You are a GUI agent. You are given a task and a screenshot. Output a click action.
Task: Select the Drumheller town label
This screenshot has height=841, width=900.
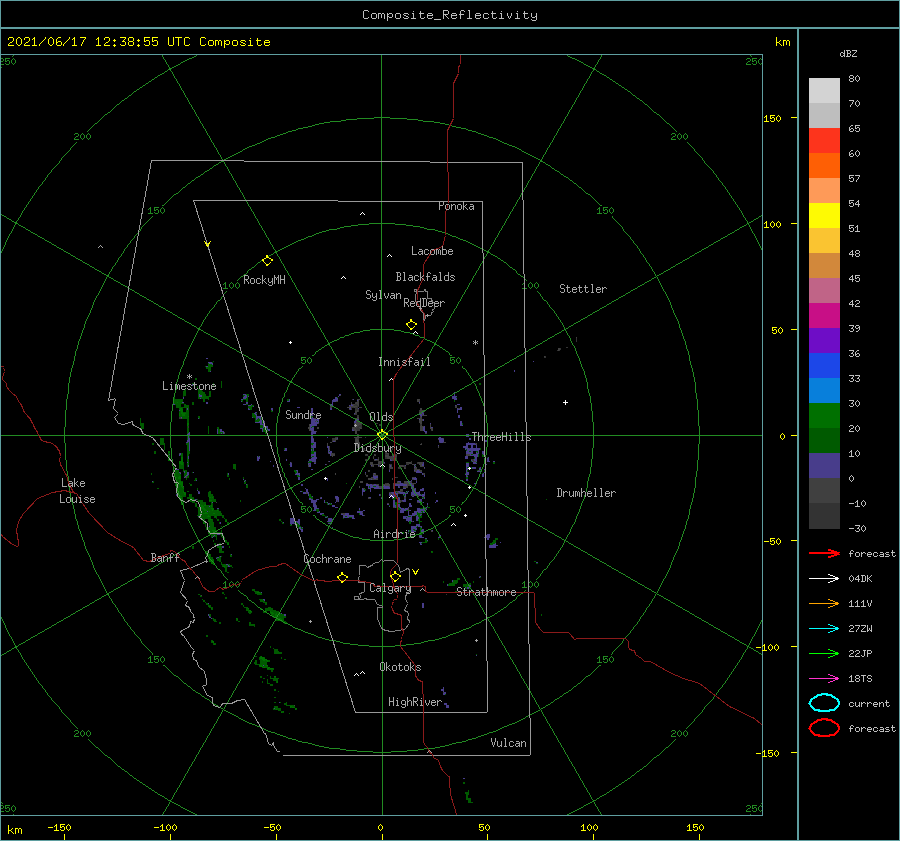pyautogui.click(x=586, y=493)
